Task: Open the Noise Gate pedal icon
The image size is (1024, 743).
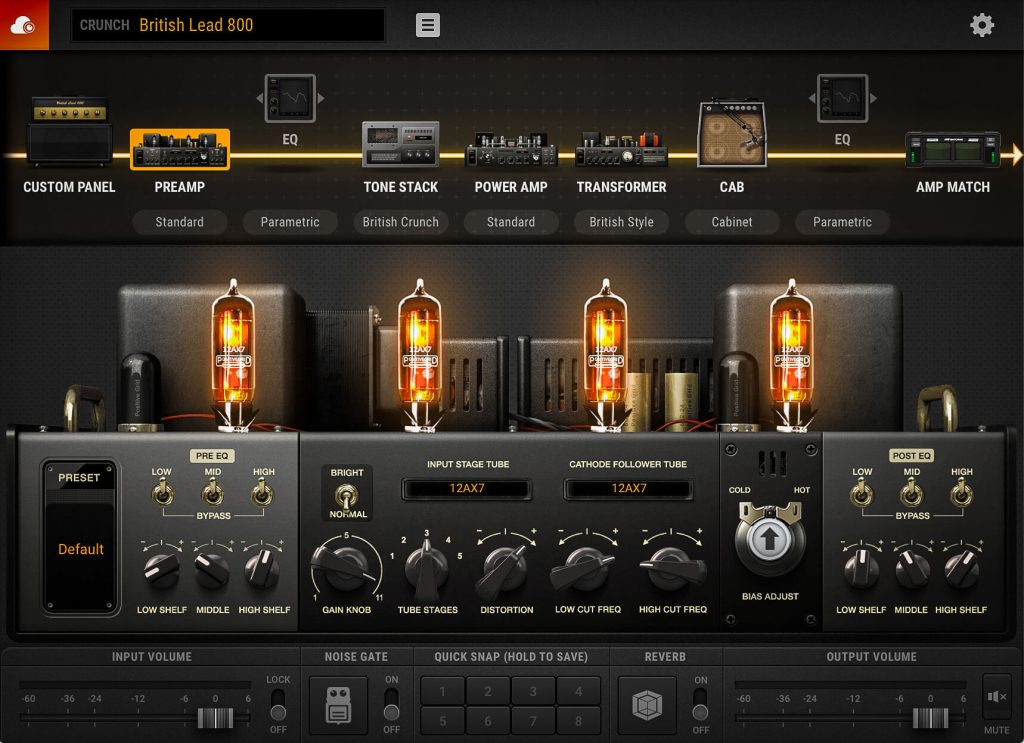Action: coord(338,706)
